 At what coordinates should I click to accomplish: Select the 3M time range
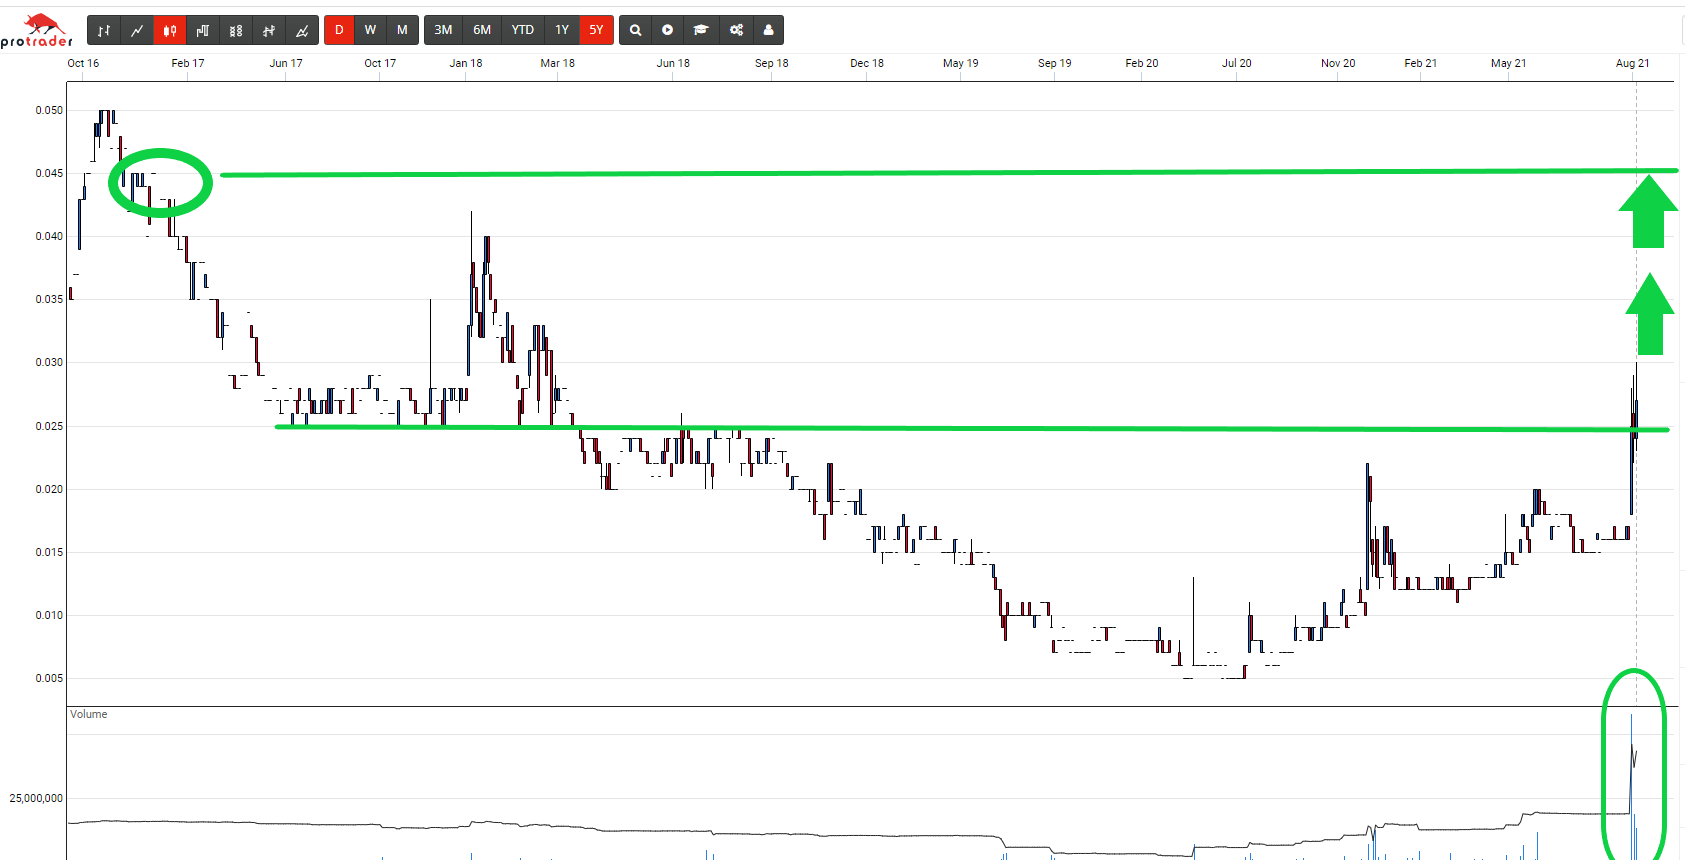click(443, 30)
